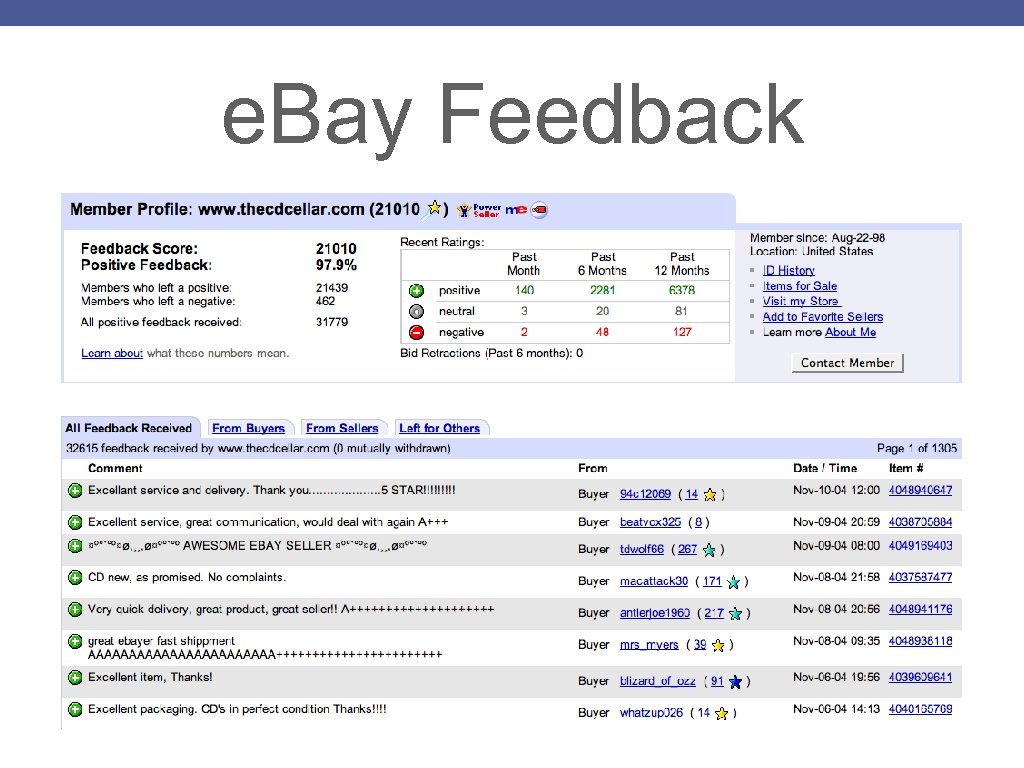Click Add to Favorite Sellers link
Viewport: 1024px width, 768px height.
click(x=823, y=317)
